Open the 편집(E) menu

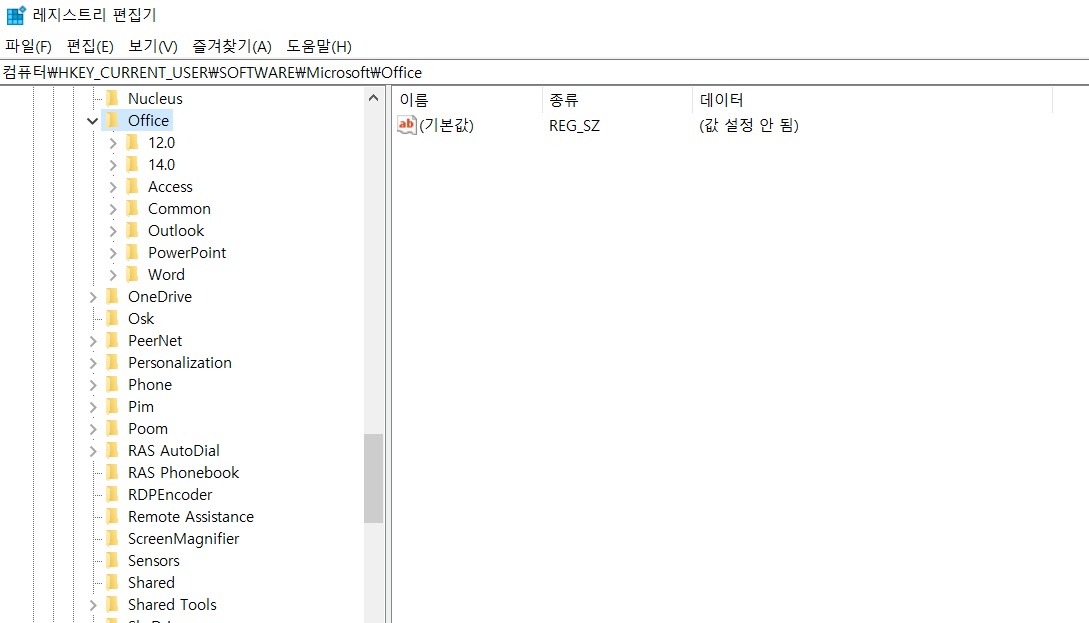(x=90, y=47)
